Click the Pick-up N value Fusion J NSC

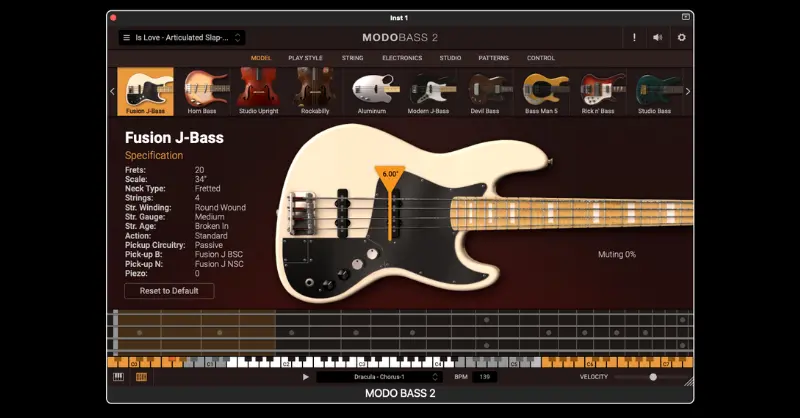[219, 264]
